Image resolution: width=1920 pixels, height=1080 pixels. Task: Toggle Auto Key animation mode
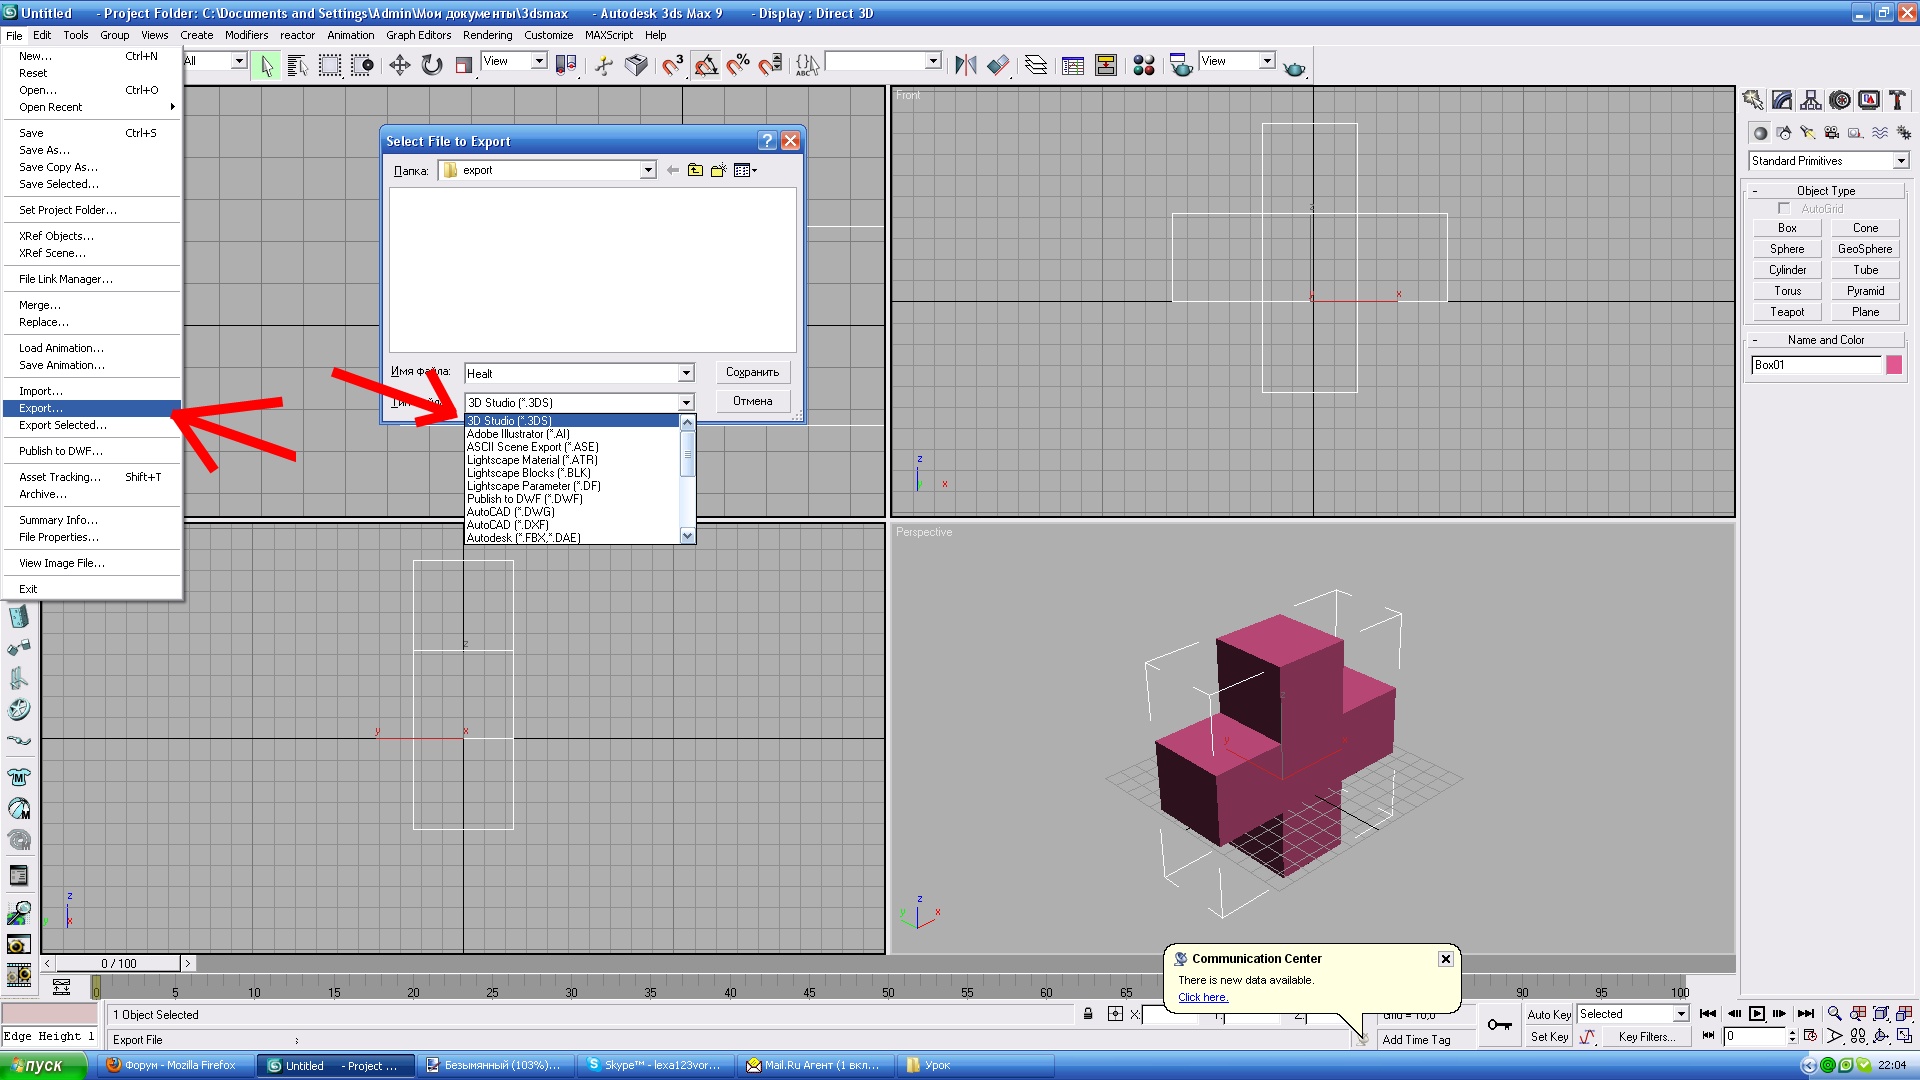(x=1548, y=1014)
